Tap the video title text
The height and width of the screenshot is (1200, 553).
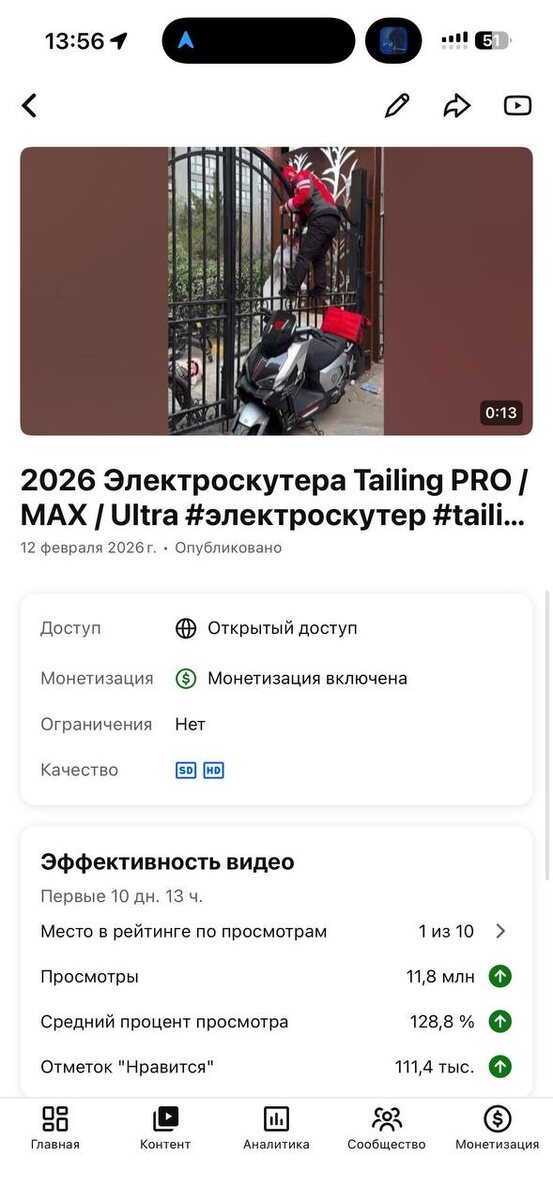pos(273,497)
